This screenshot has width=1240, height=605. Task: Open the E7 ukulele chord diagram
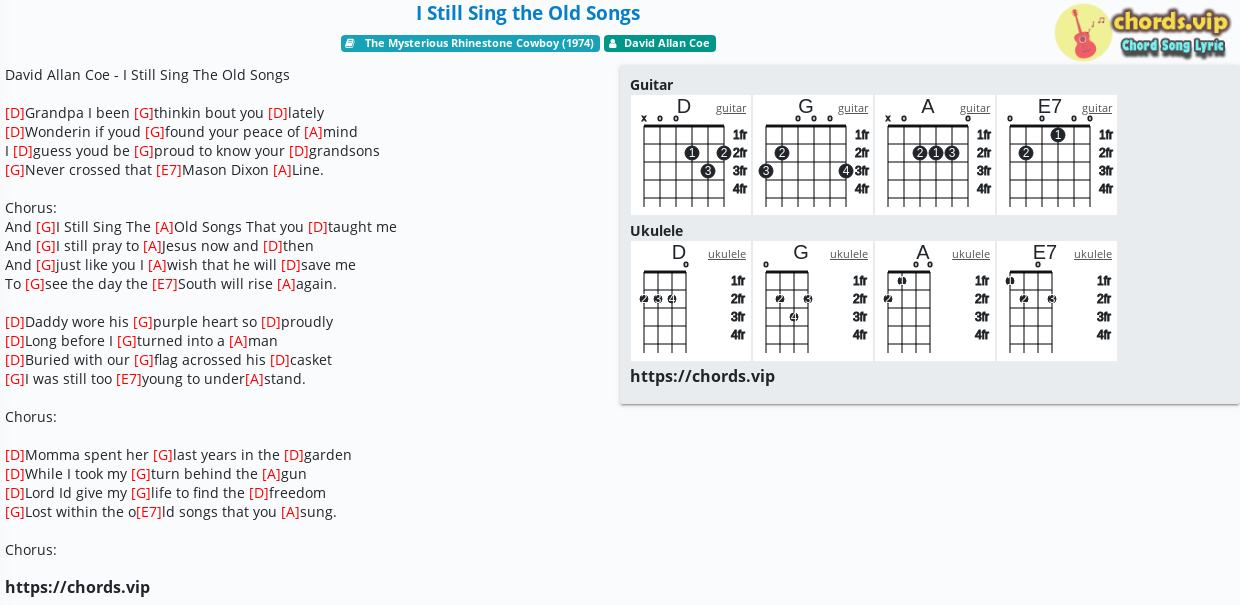coord(1057,301)
